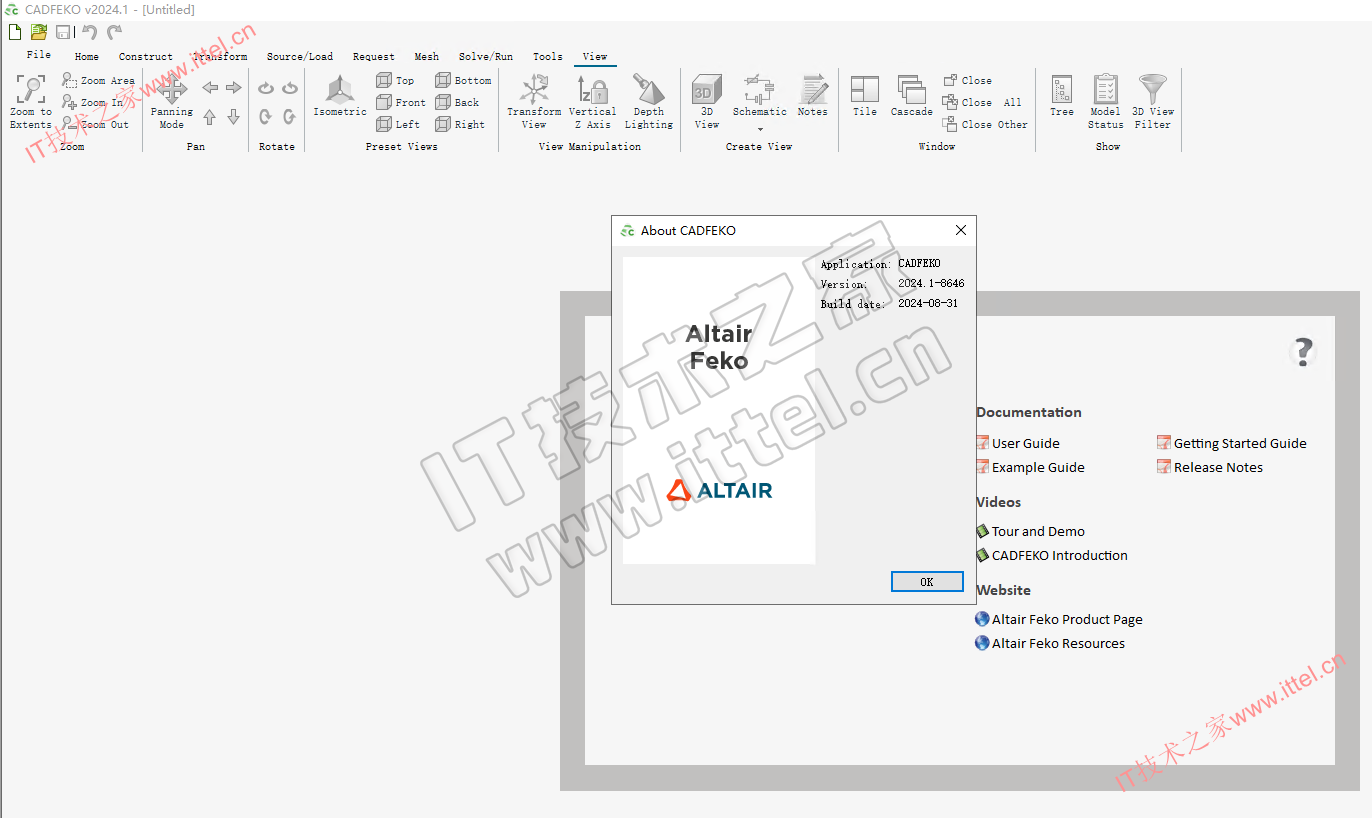Open the Example Guide link

point(1030,467)
